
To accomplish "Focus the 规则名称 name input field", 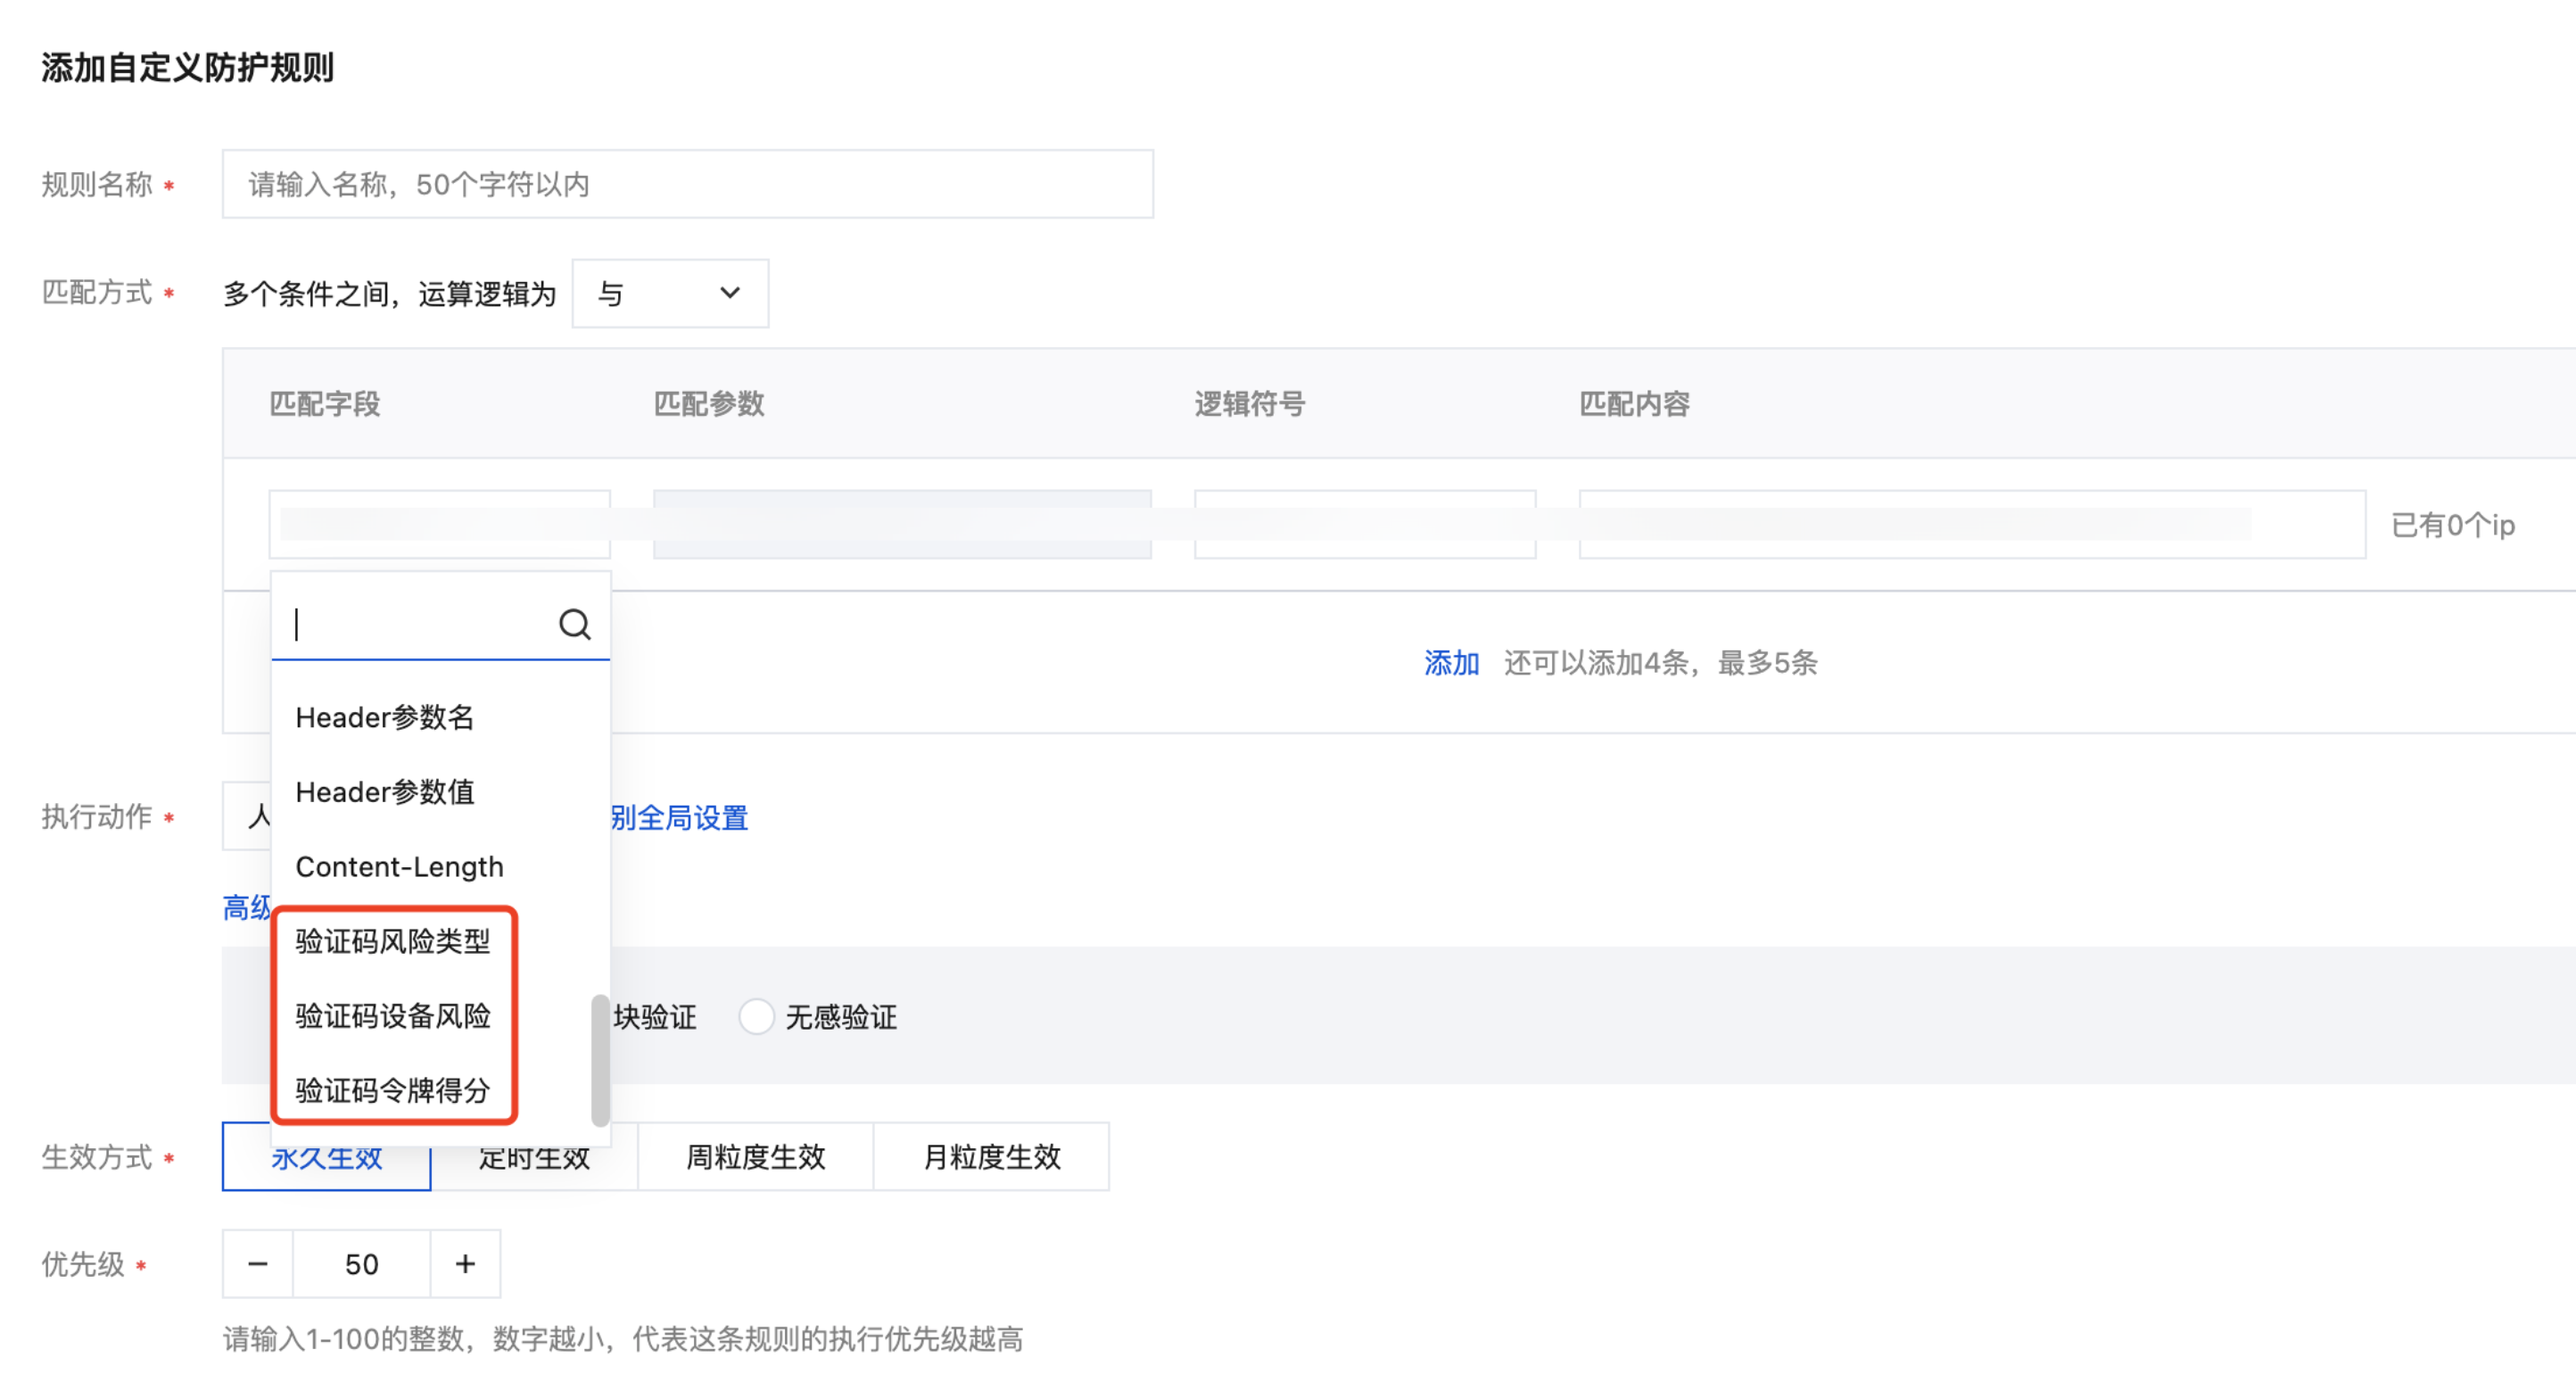I will coord(687,184).
